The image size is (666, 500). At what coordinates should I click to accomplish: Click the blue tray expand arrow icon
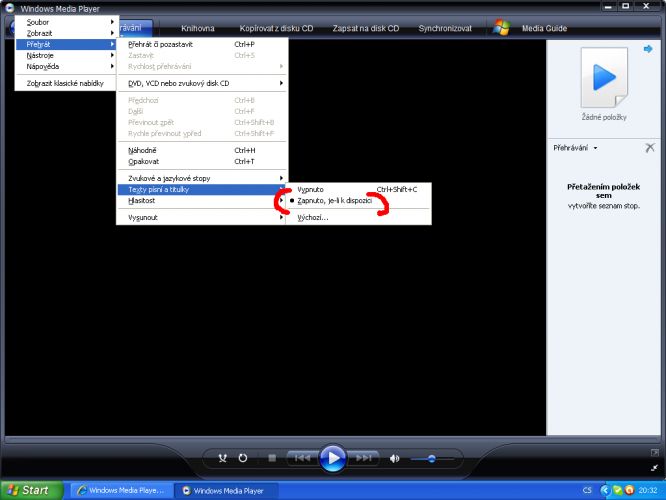pyautogui.click(x=605, y=490)
